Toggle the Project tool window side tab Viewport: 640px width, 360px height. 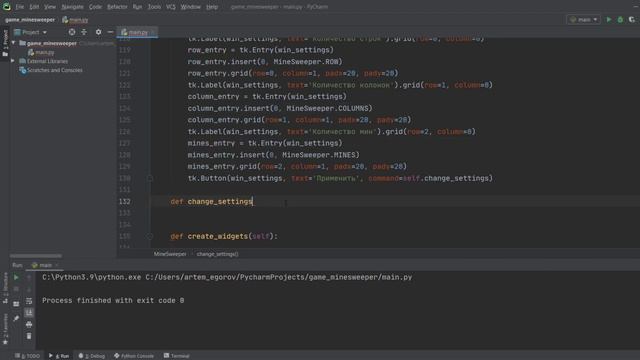[5, 43]
